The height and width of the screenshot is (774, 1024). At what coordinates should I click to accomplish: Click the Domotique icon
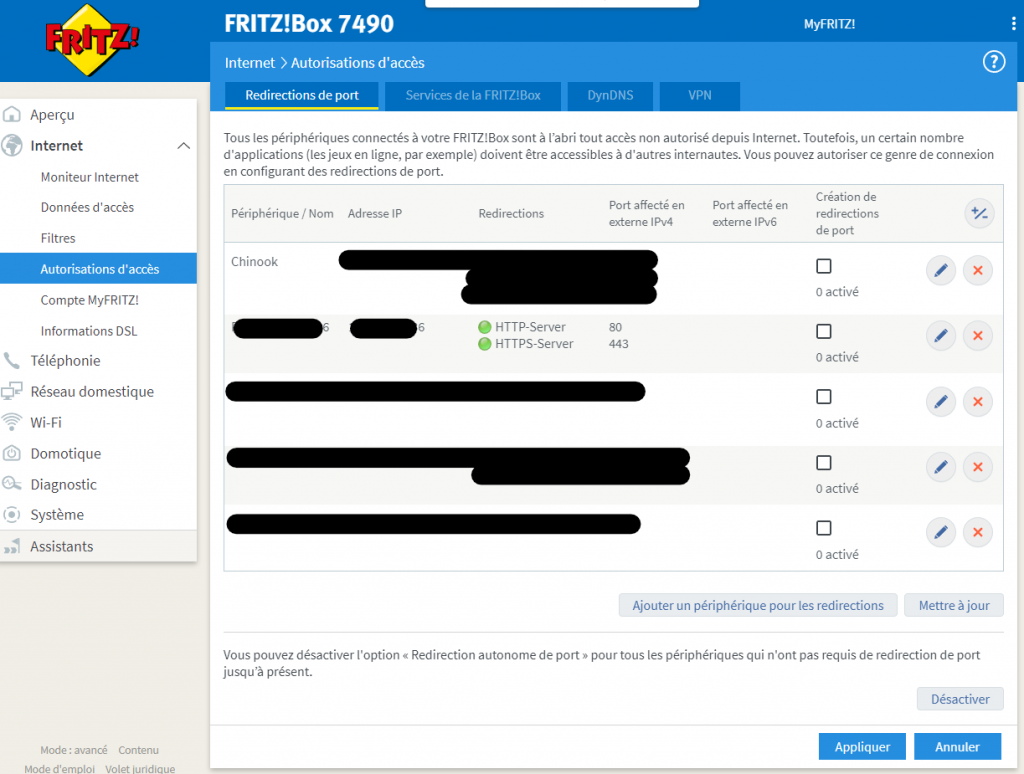(12, 453)
